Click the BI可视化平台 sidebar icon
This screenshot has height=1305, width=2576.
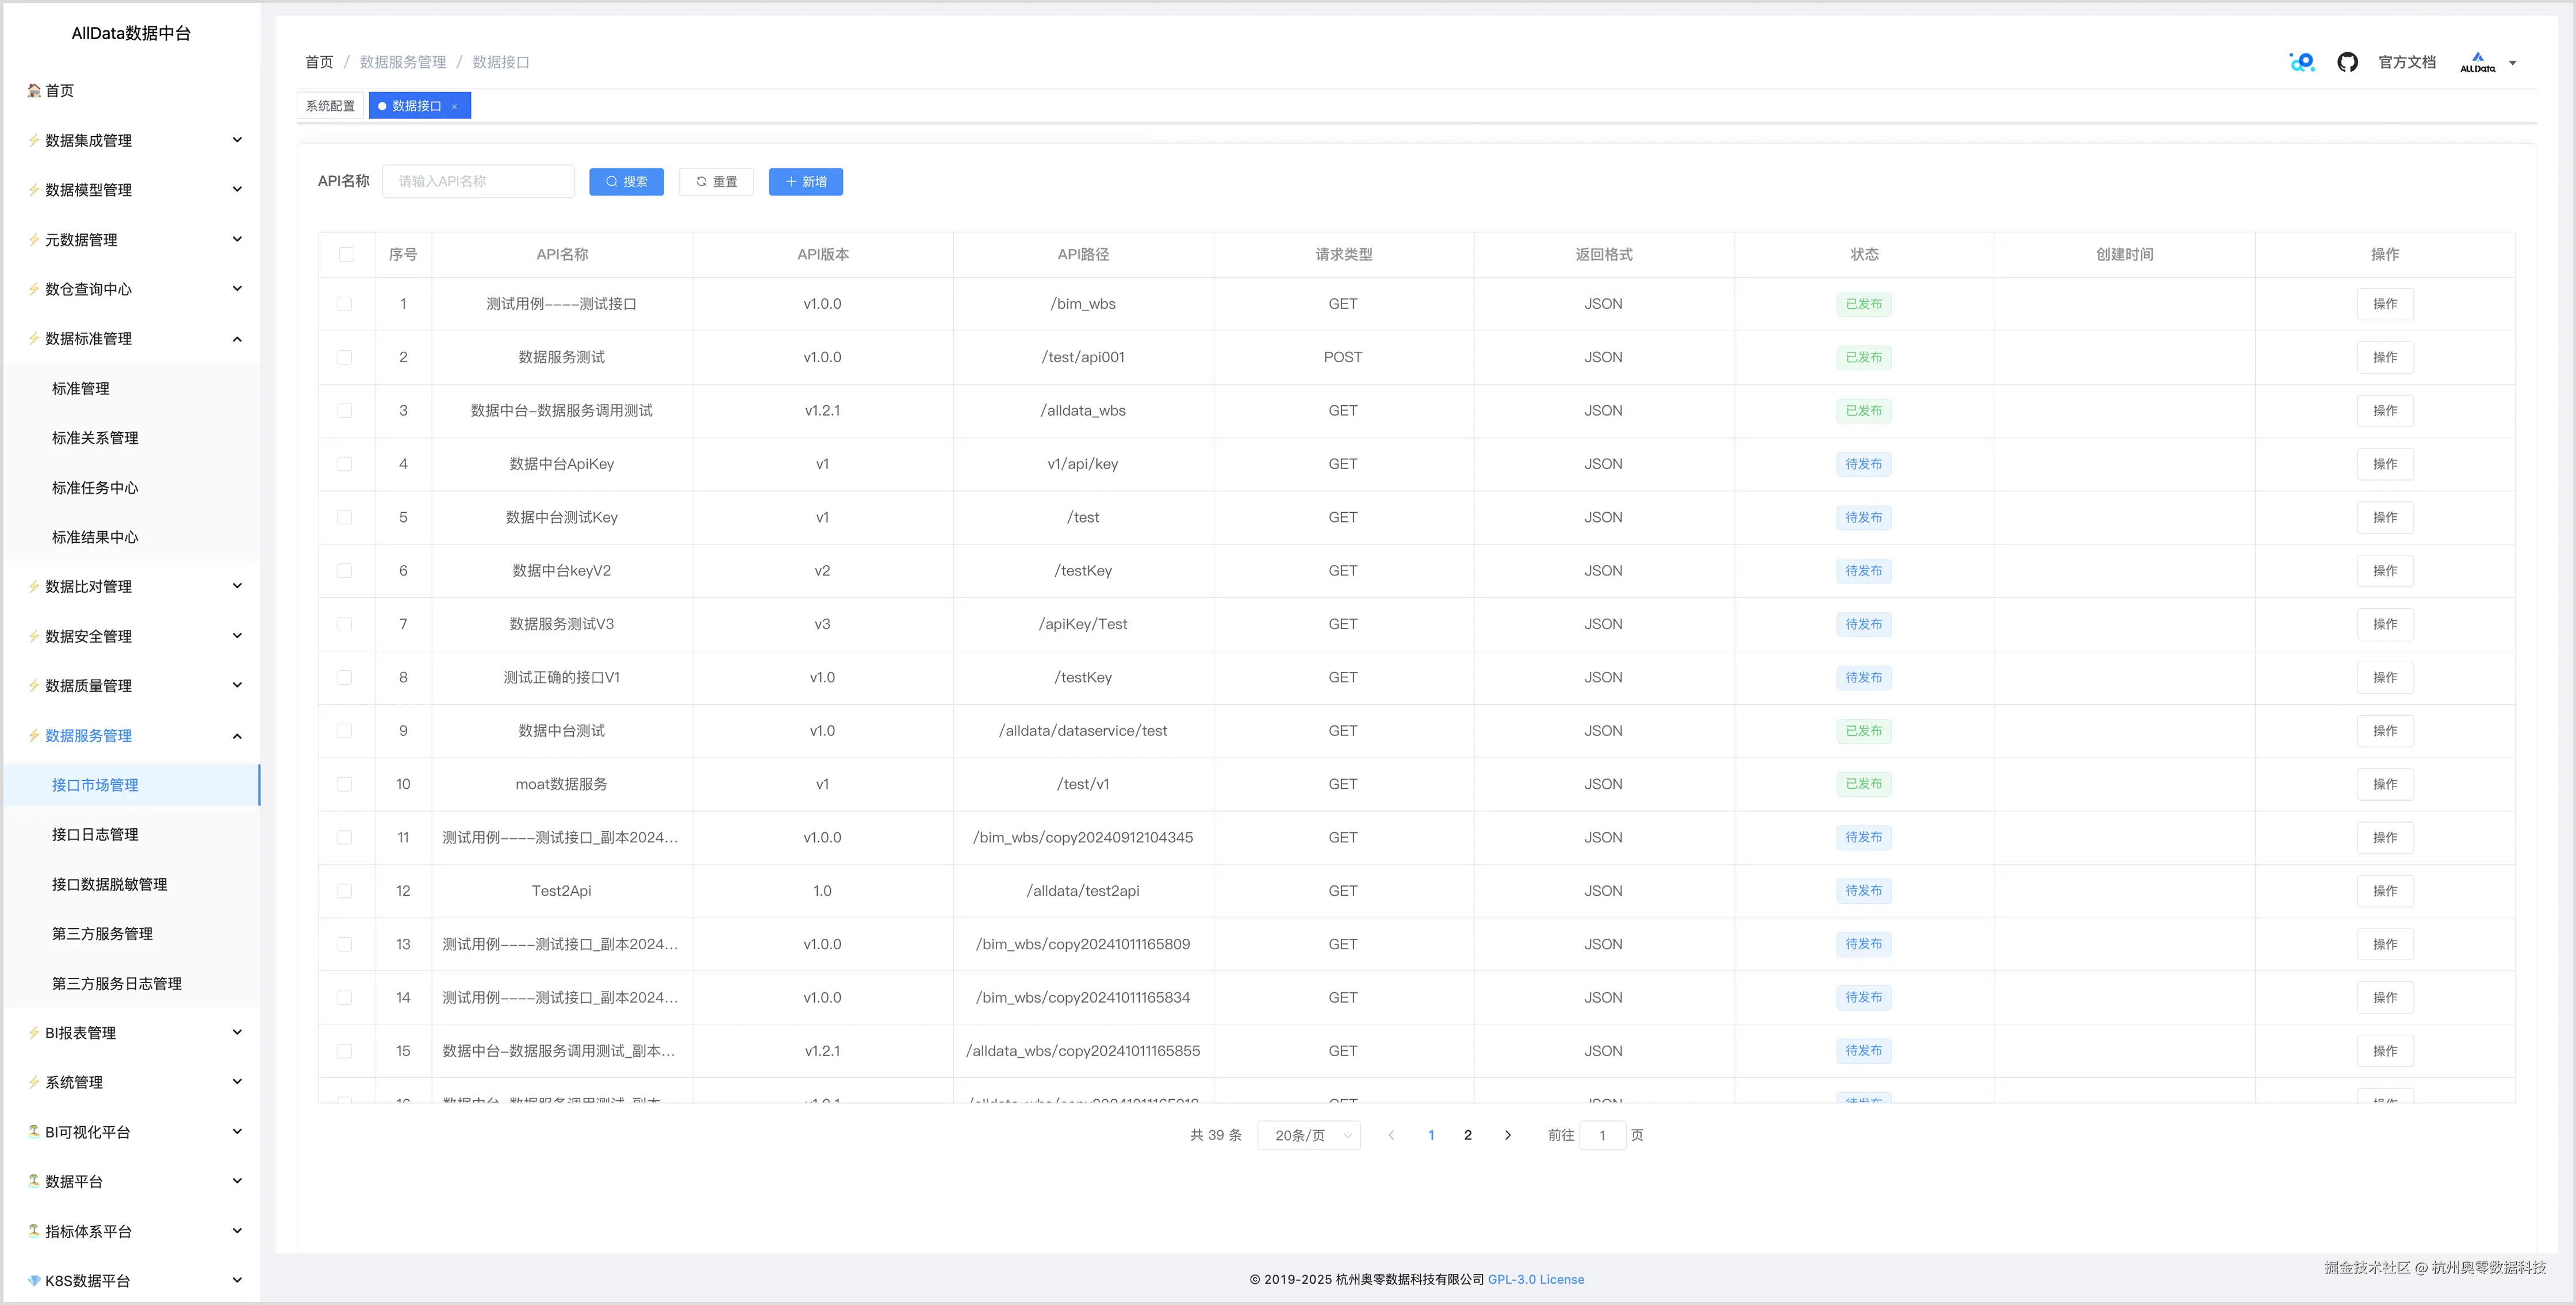[34, 1131]
